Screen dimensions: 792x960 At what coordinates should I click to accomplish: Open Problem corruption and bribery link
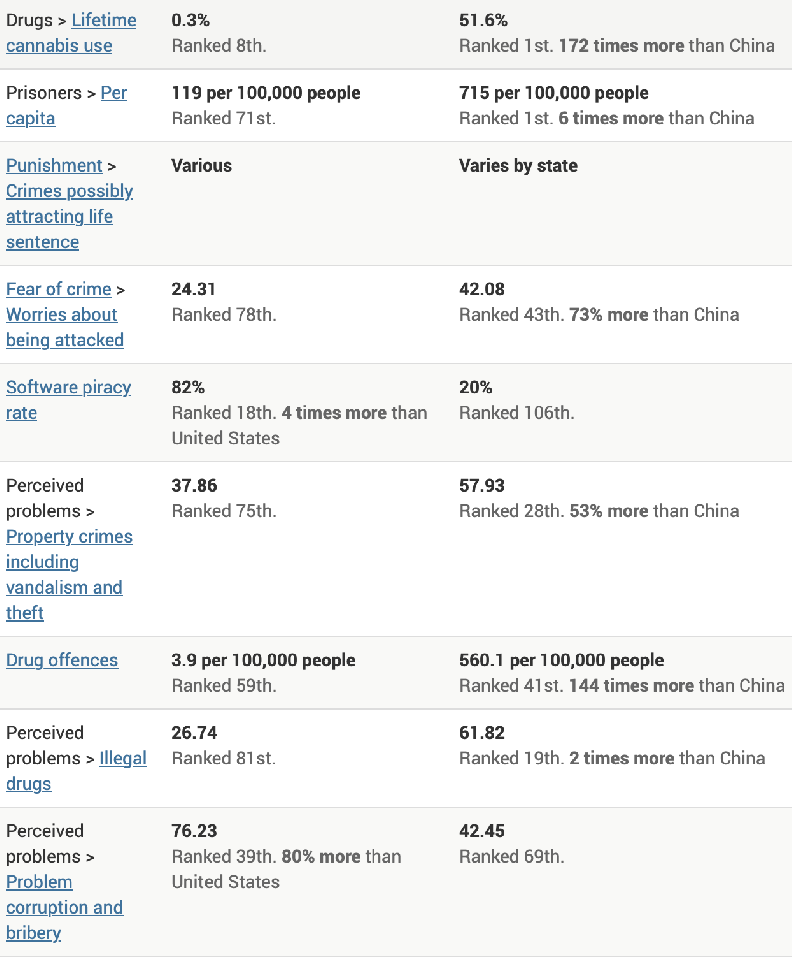(64, 907)
